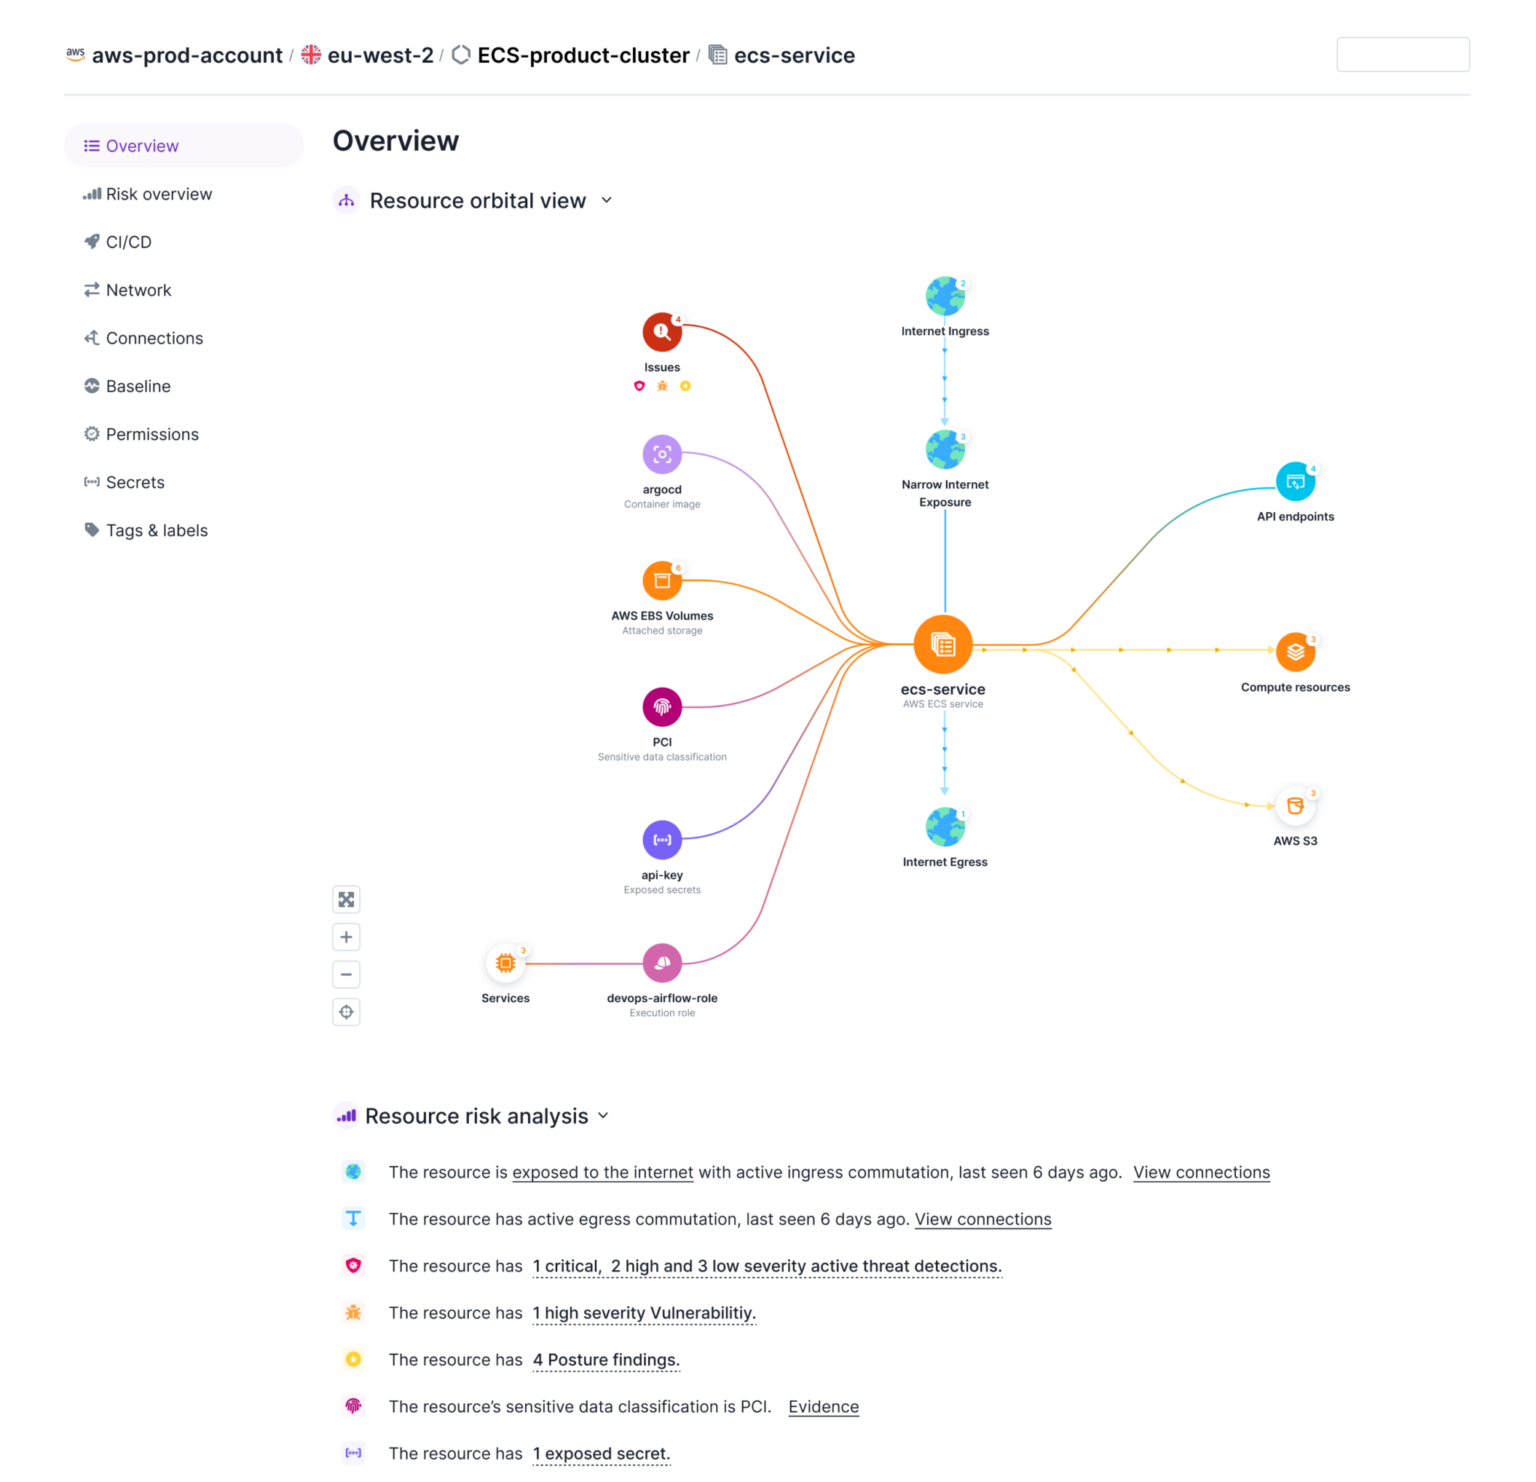Open the Network section in the sidebar
Image resolution: width=1536 pixels, height=1482 pixels.
(x=138, y=290)
